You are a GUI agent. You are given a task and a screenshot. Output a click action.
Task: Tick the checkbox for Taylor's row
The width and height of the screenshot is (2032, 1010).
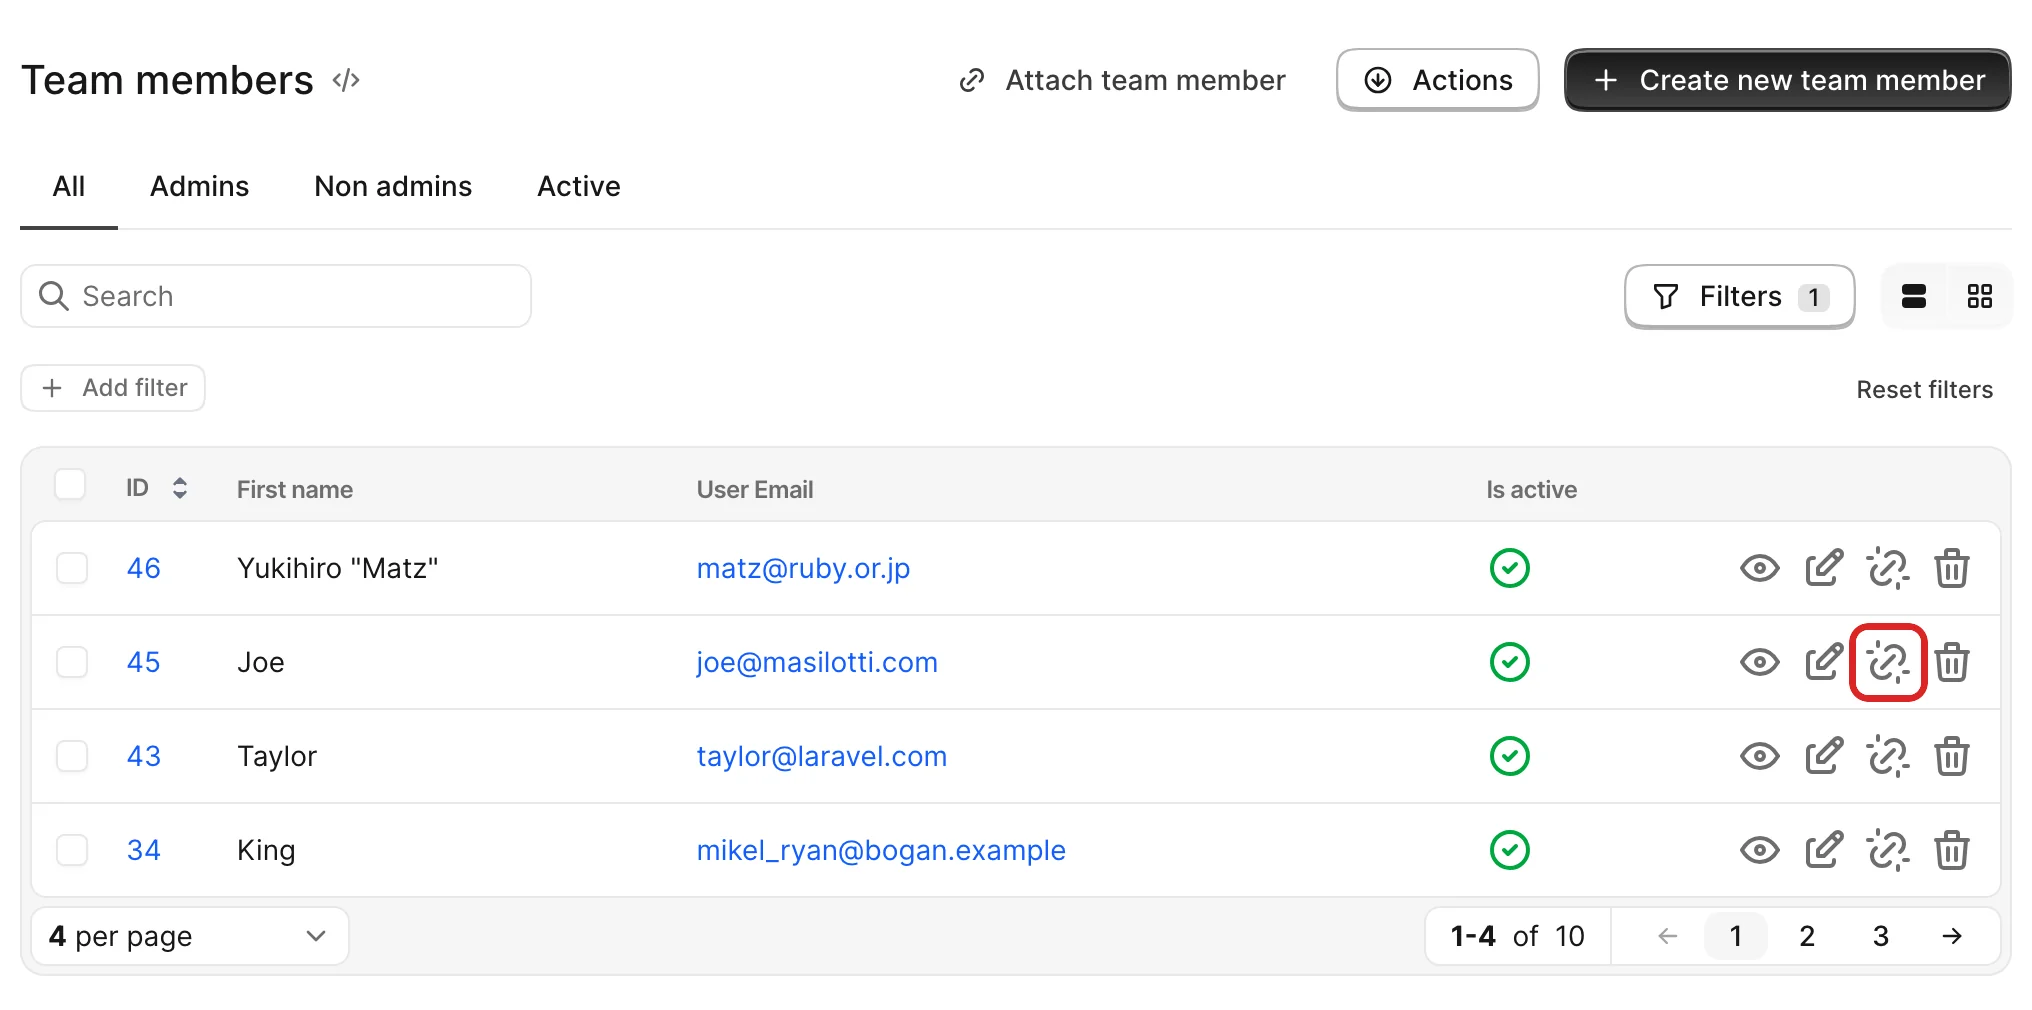[72, 756]
